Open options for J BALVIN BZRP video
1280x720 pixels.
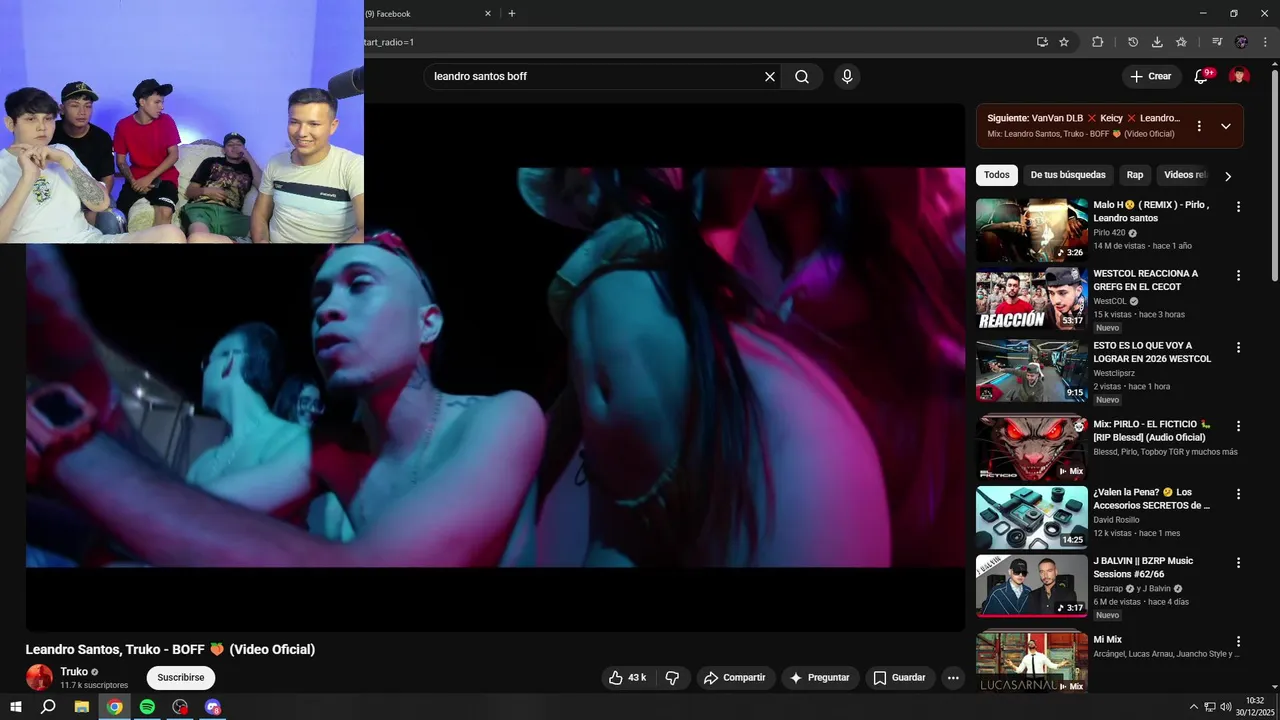tap(1238, 563)
